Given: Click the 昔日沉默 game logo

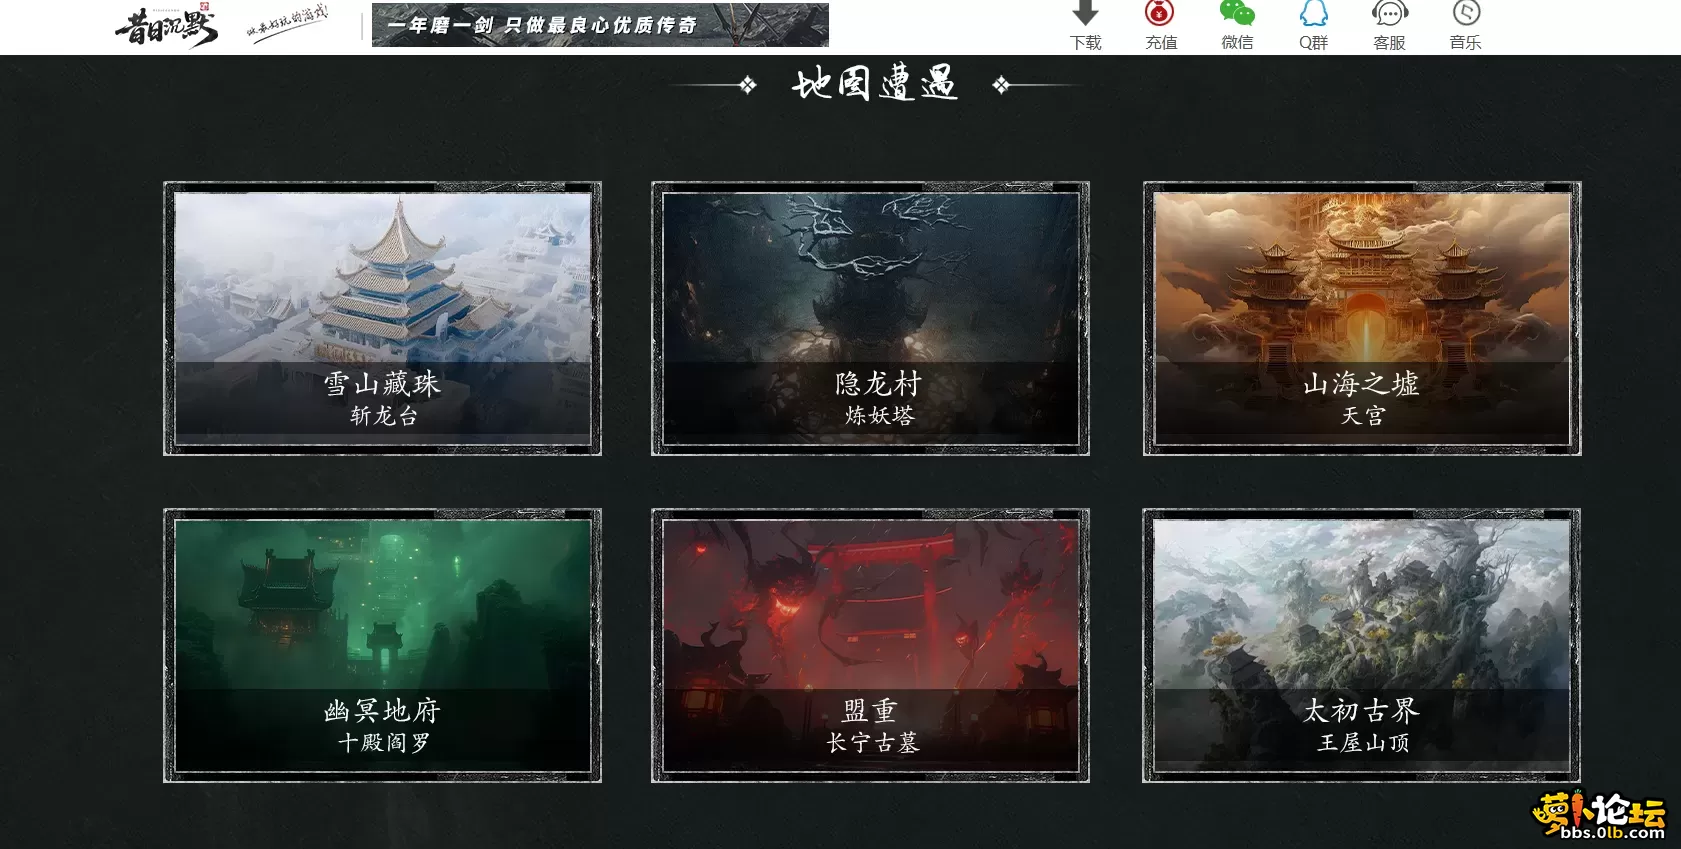Looking at the screenshot, I should (166, 26).
